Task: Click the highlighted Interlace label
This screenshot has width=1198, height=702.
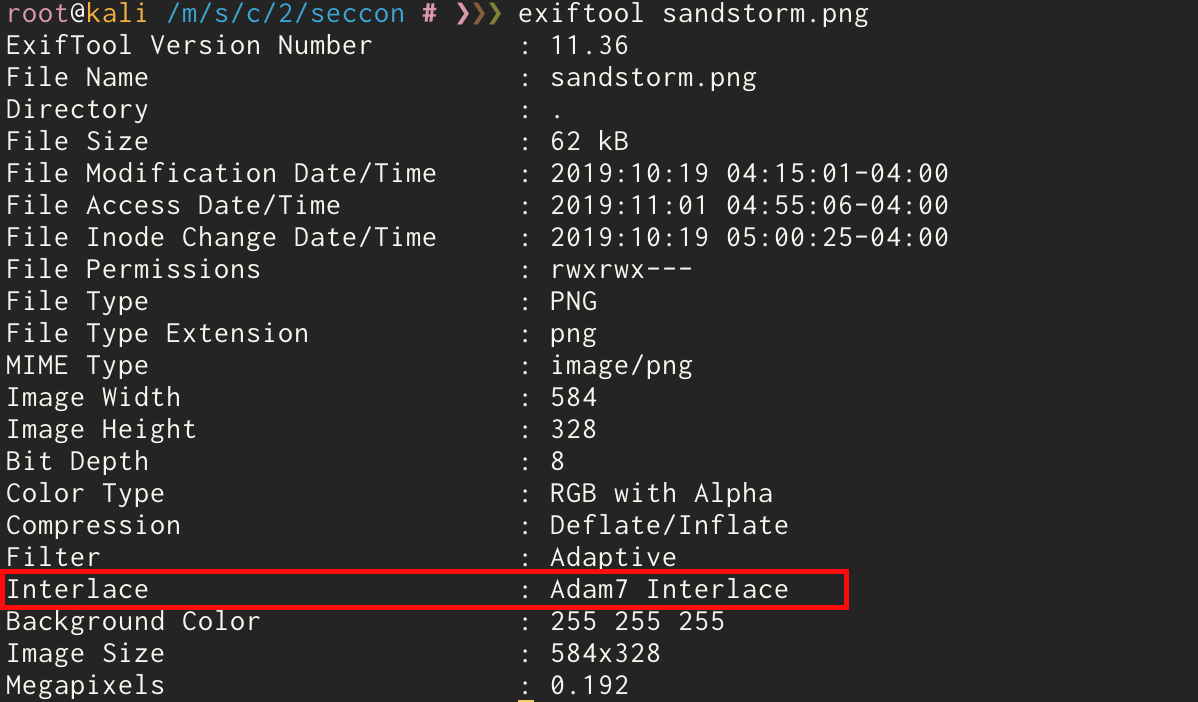Action: point(77,589)
